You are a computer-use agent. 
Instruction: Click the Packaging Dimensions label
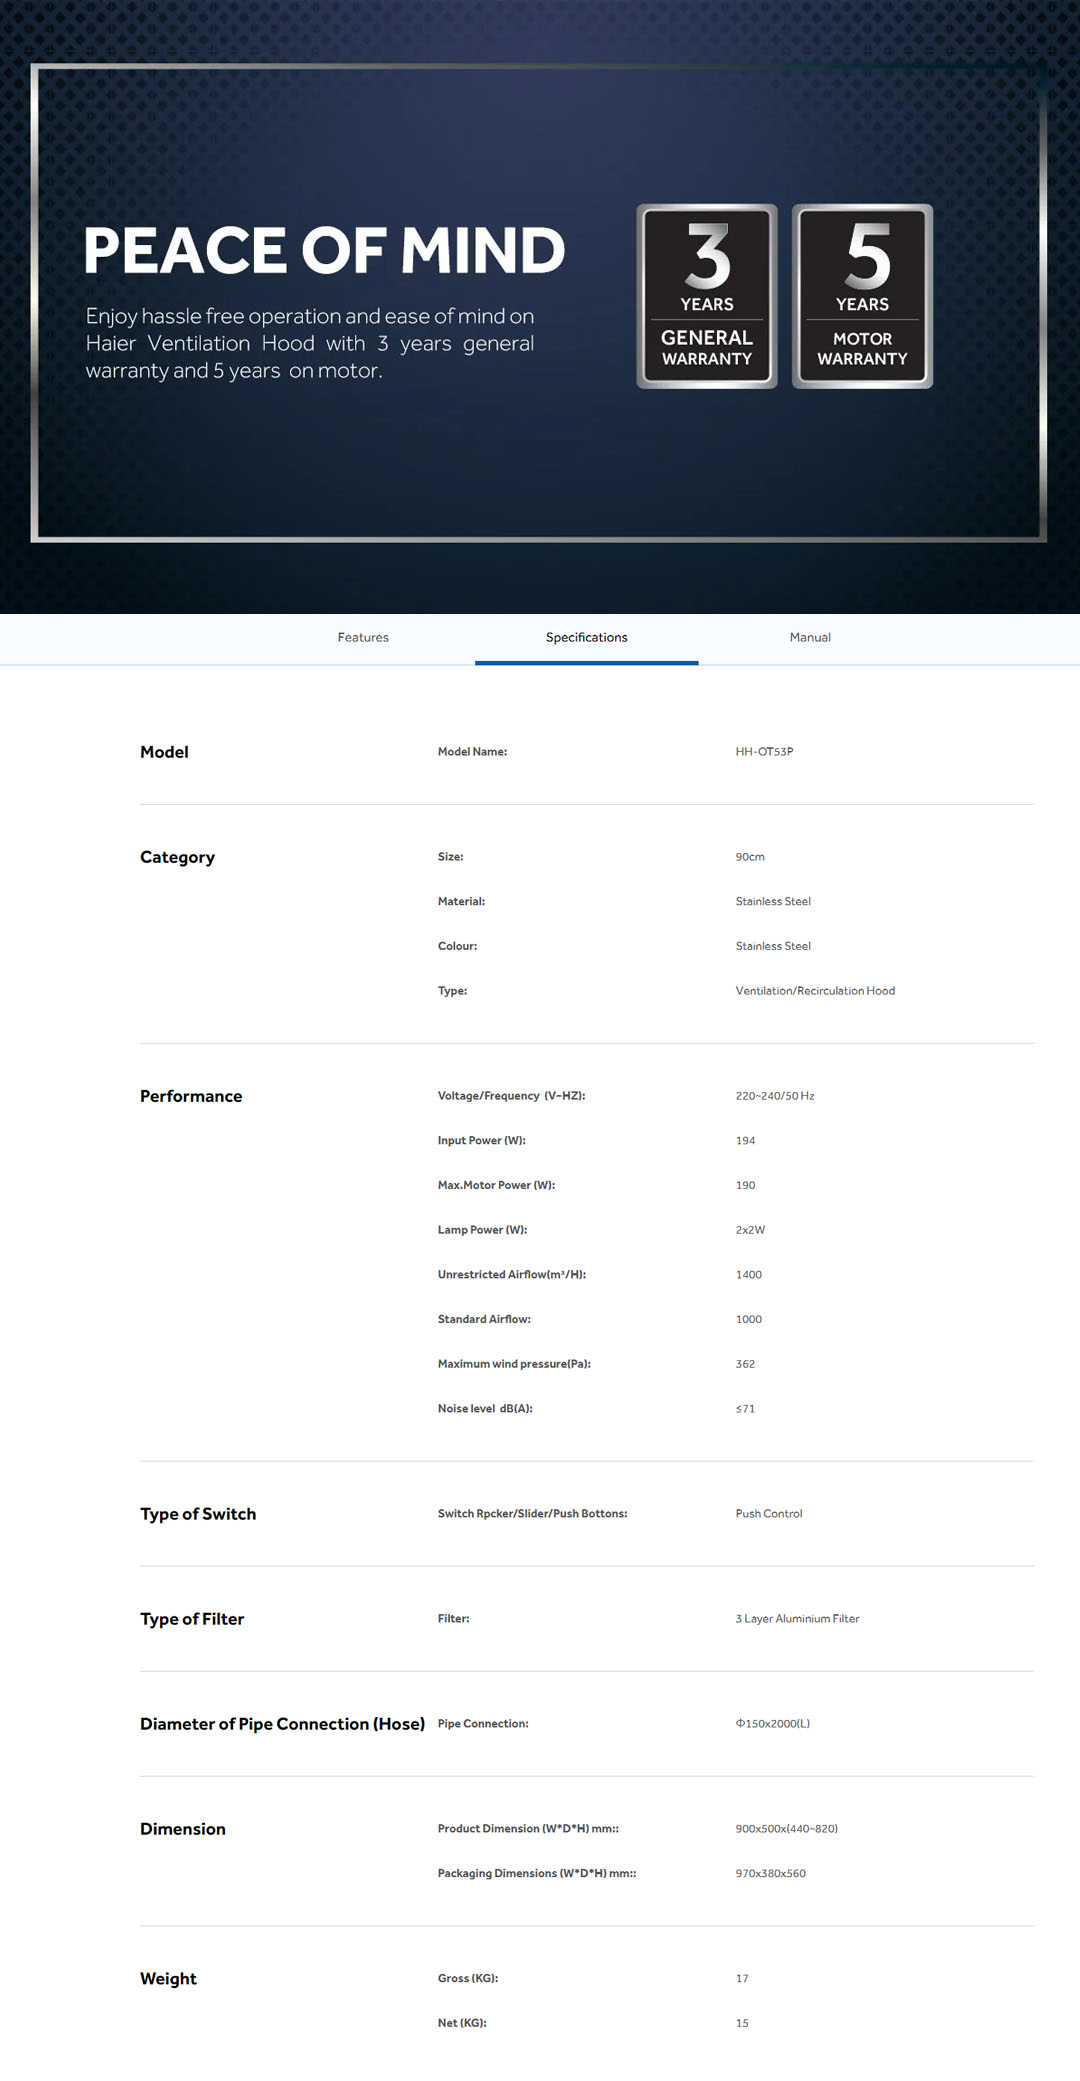pyautogui.click(x=536, y=1874)
